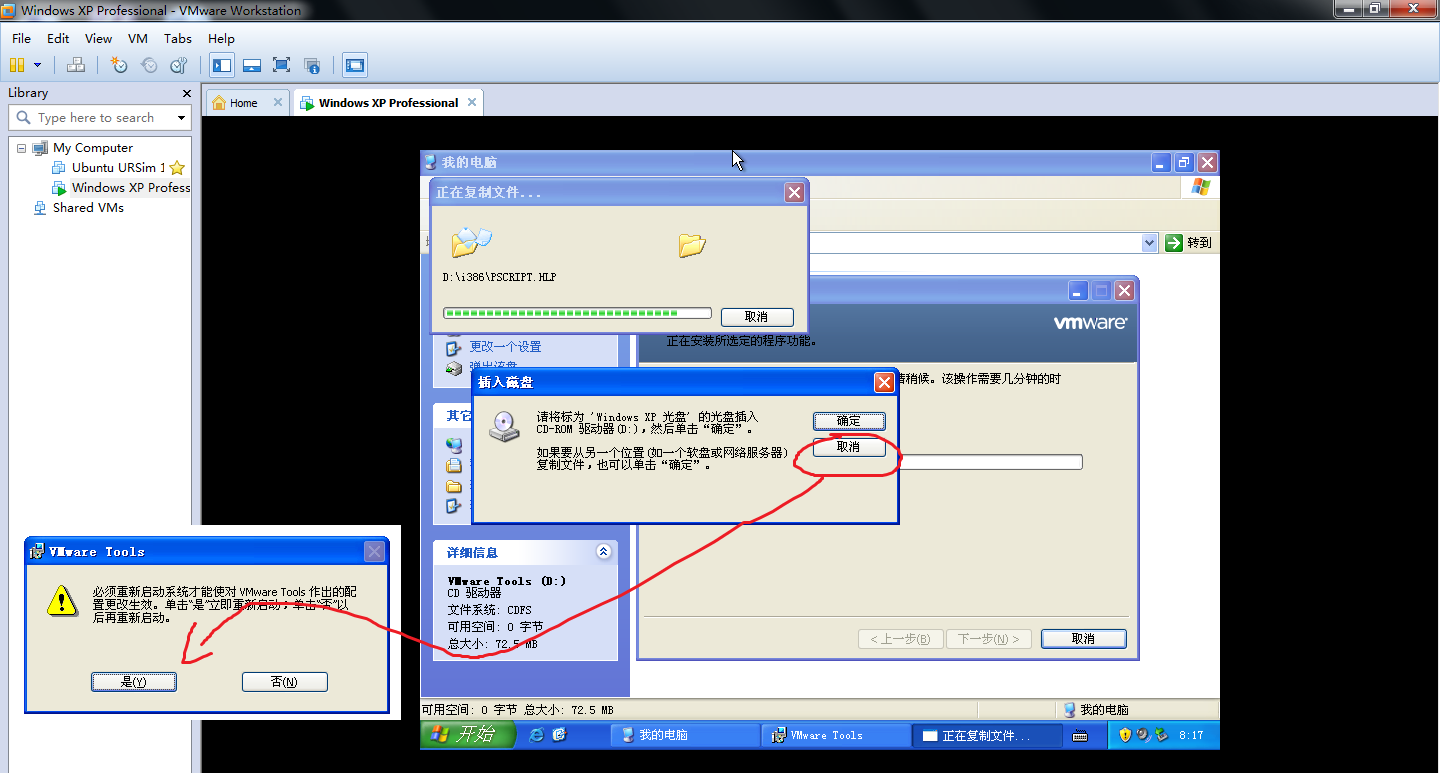Open the View menu
The image size is (1440, 773).
(98, 38)
